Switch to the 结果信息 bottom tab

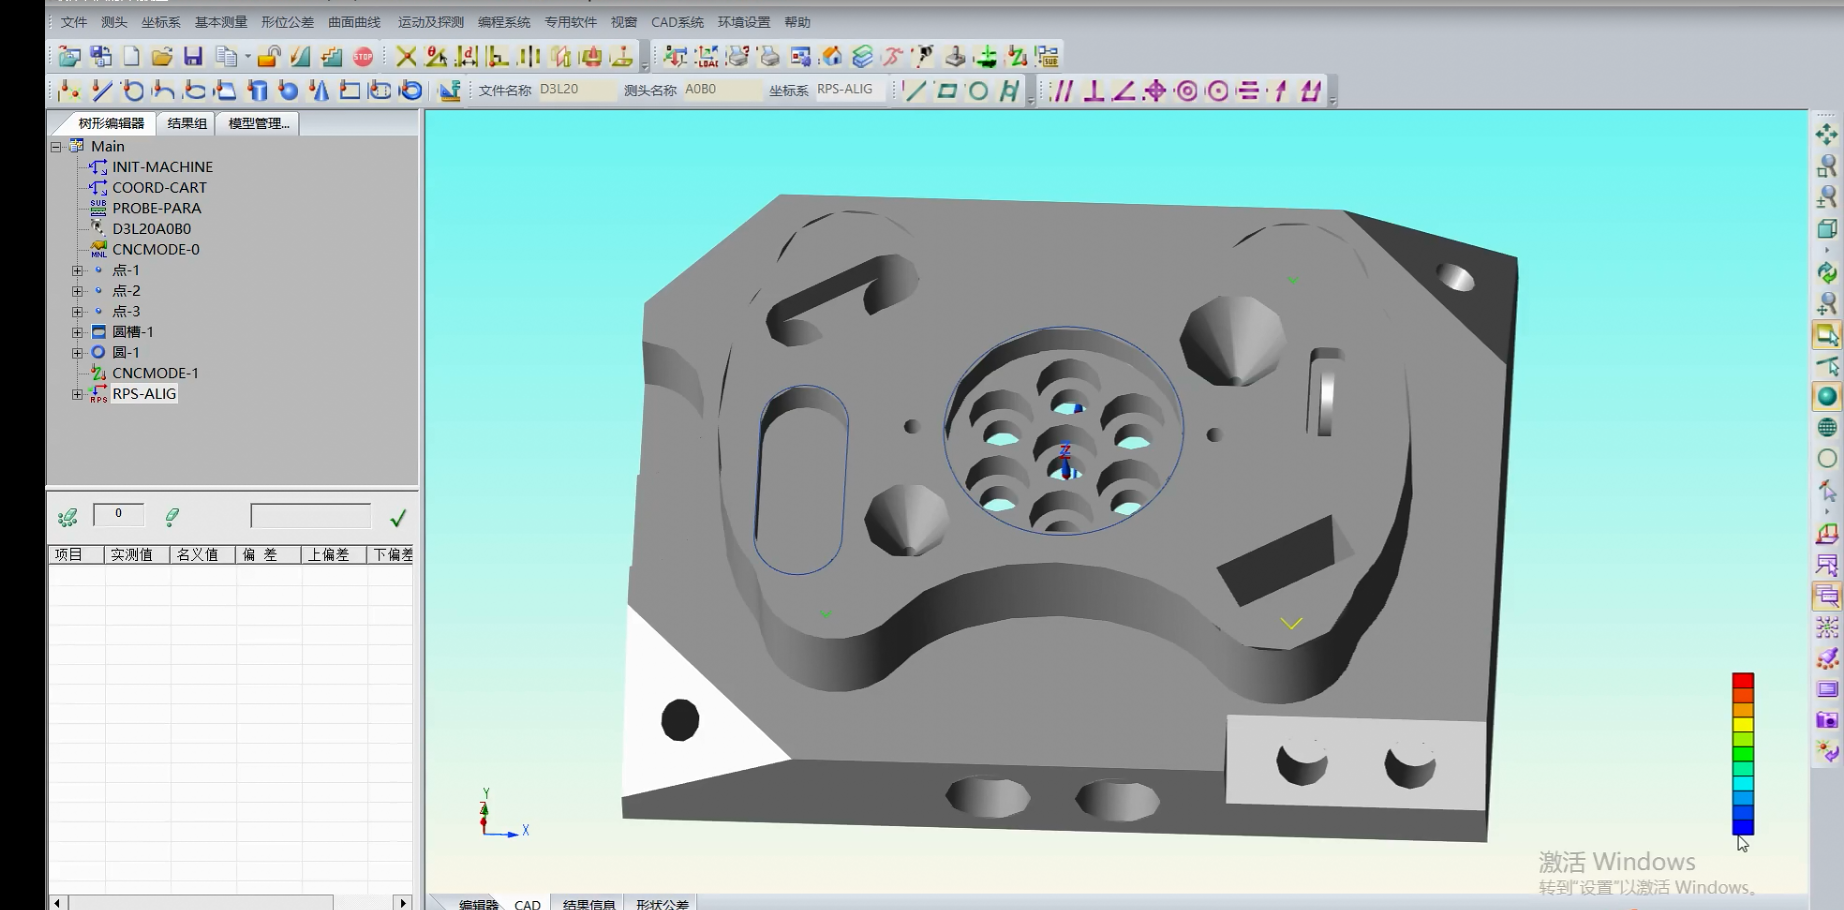(588, 903)
